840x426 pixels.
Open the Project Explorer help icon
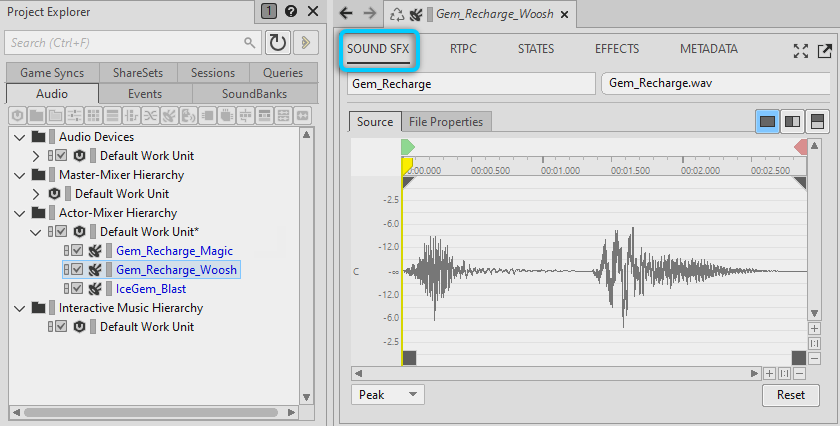click(x=291, y=12)
